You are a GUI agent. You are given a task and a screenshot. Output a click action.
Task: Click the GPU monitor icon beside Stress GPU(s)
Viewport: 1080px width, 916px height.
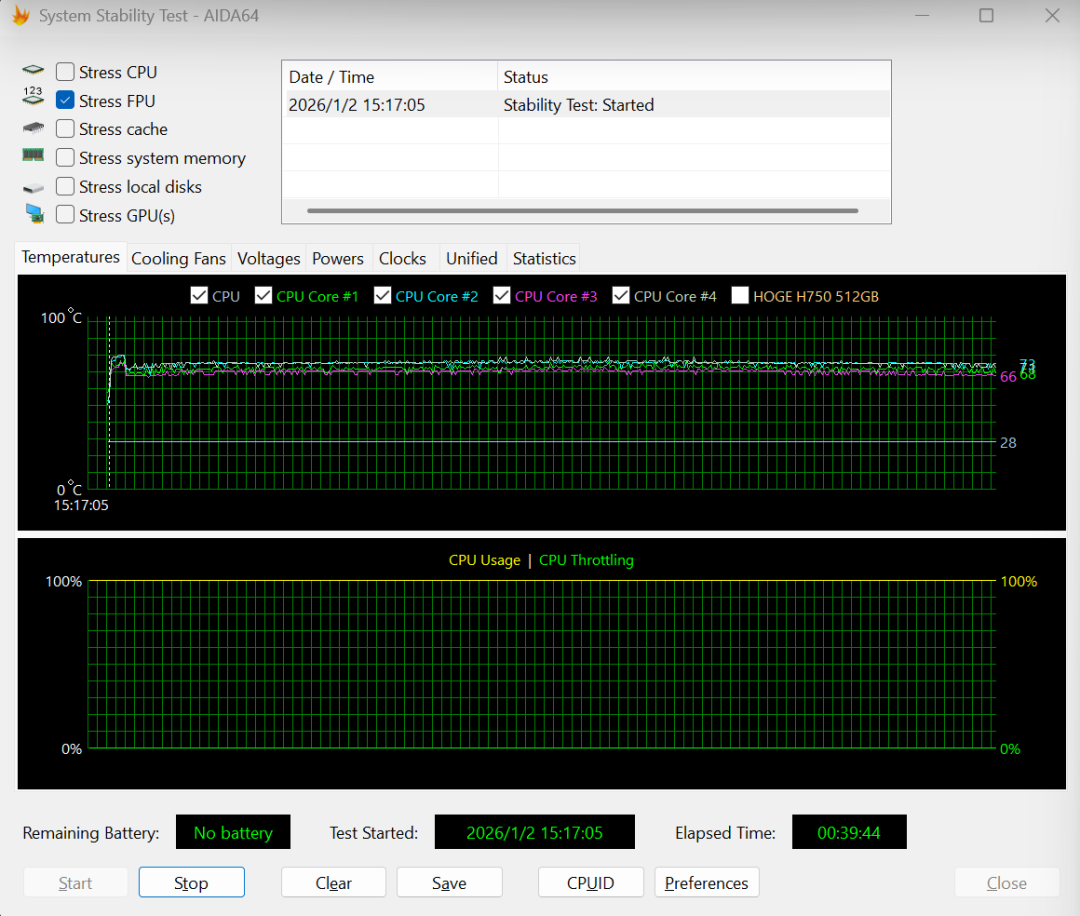(34, 214)
